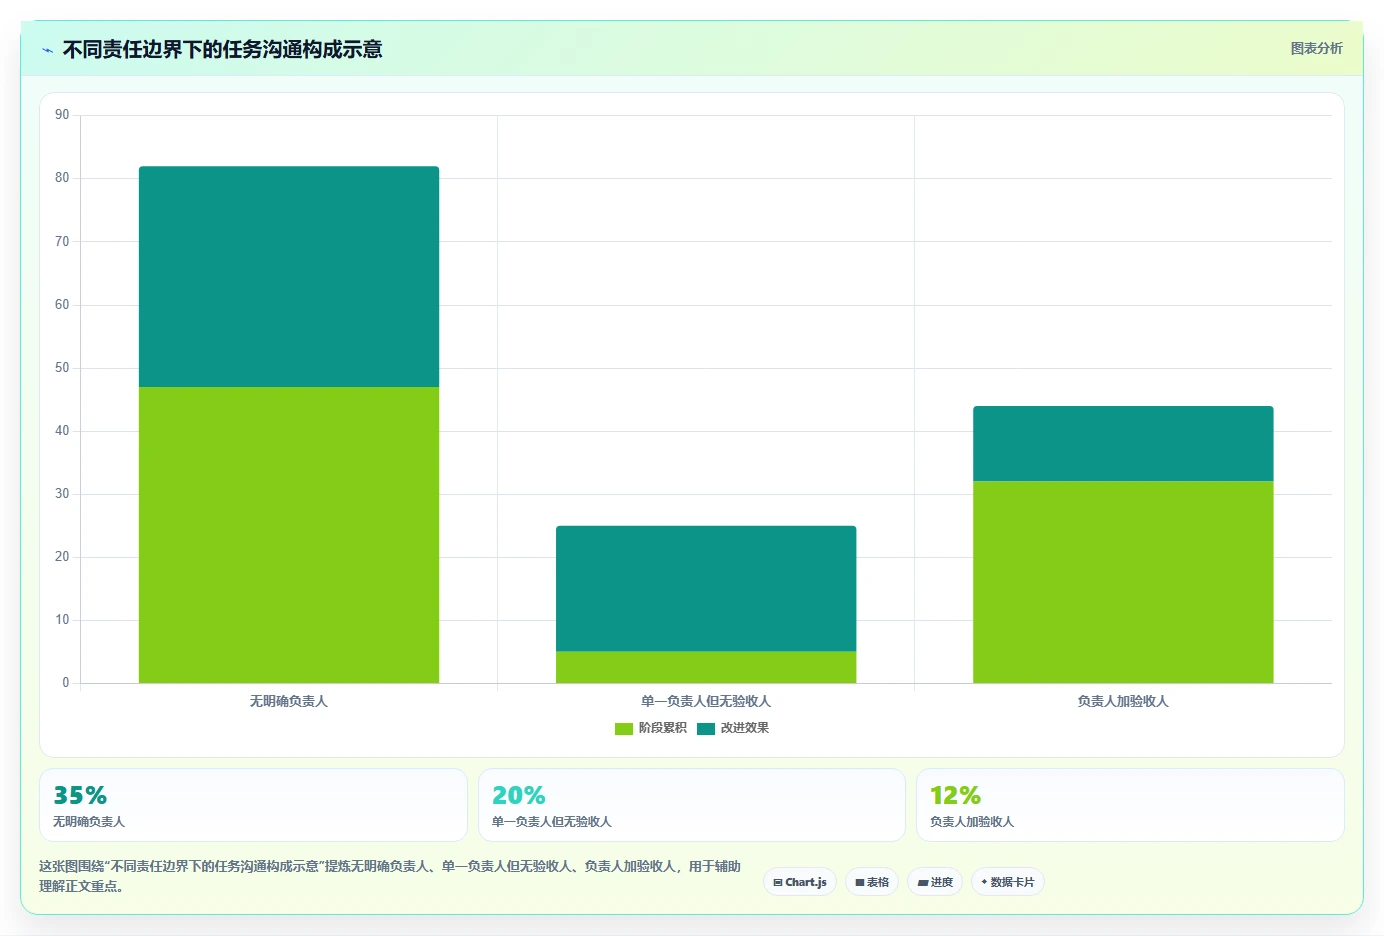This screenshot has width=1384, height=936.
Task: Click the y-axis value 0
Action: coord(66,683)
